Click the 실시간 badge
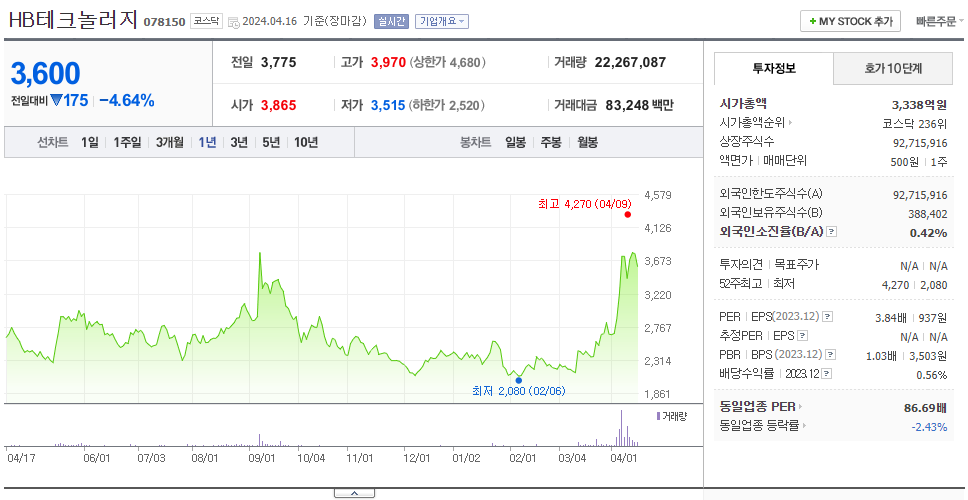The width and height of the screenshot is (968, 500). click(x=391, y=22)
